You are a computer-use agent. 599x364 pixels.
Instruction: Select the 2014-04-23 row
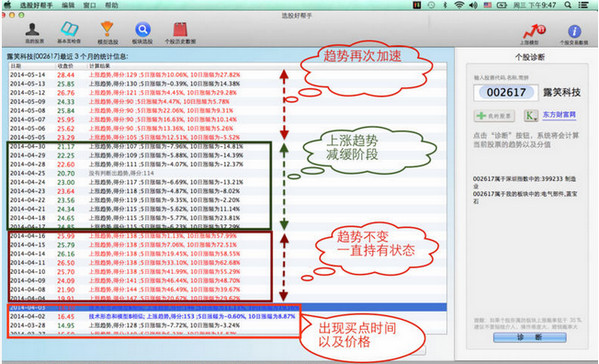click(228, 191)
